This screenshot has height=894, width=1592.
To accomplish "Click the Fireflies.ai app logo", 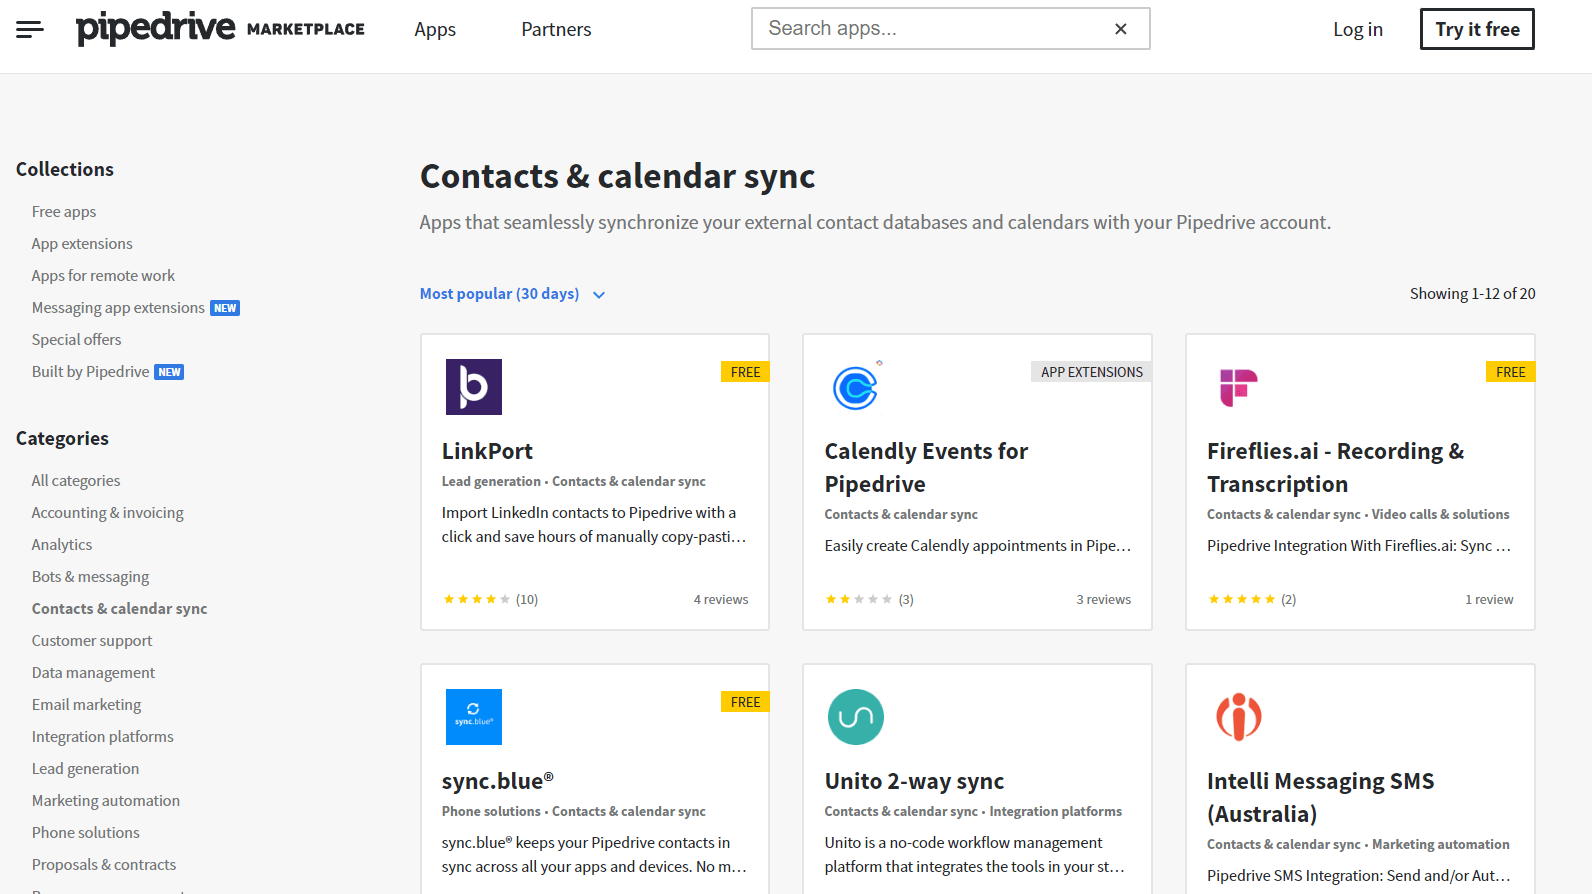I will click(x=1238, y=387).
